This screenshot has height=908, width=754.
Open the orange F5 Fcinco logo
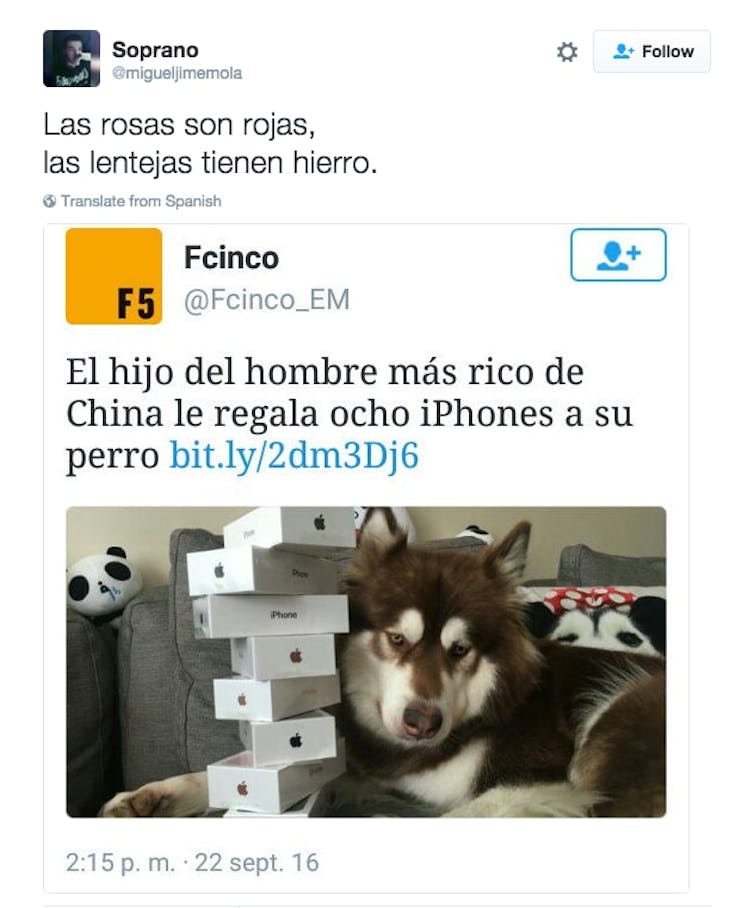coord(114,276)
